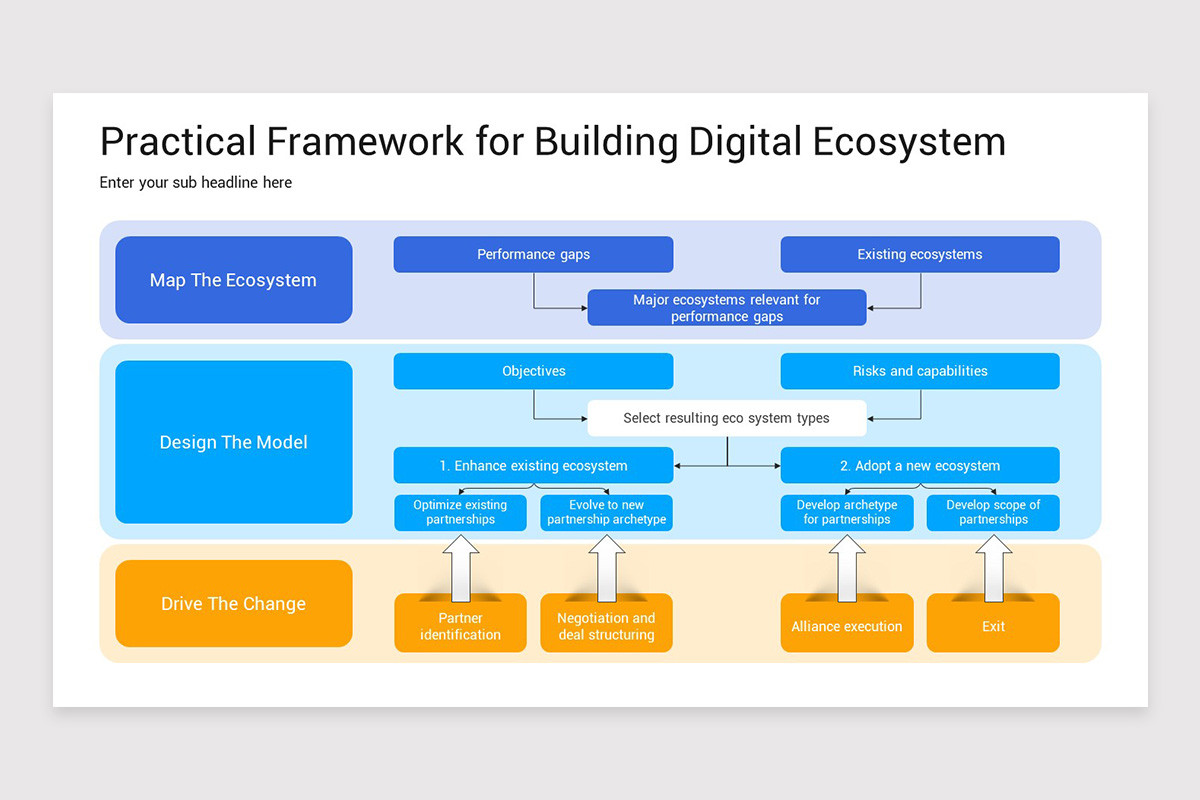Click the Objectives box
Viewport: 1200px width, 800px height.
533,371
